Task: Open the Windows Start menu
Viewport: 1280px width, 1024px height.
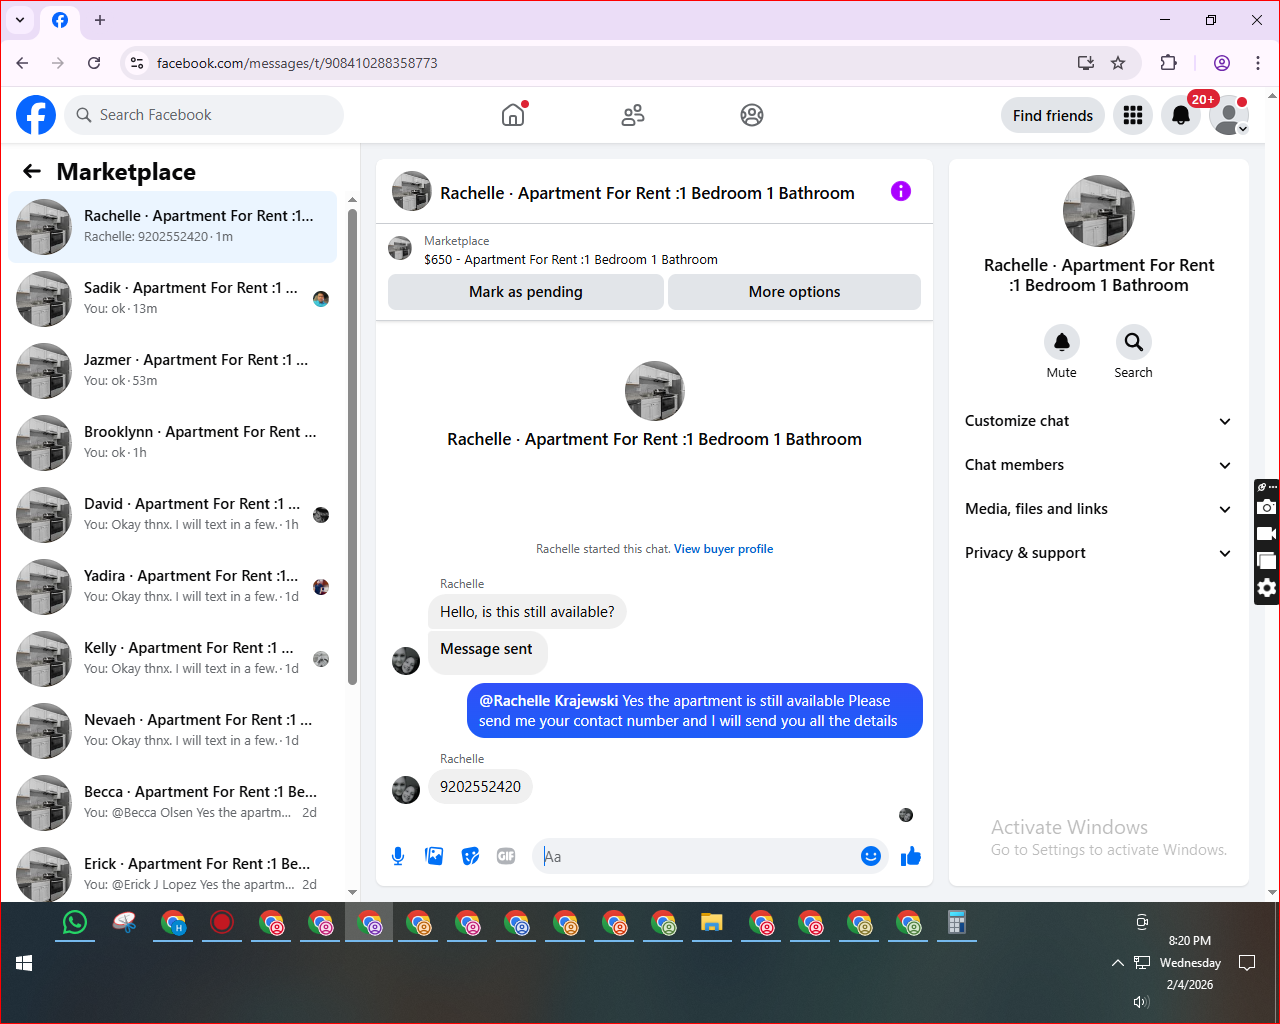Action: tap(24, 963)
